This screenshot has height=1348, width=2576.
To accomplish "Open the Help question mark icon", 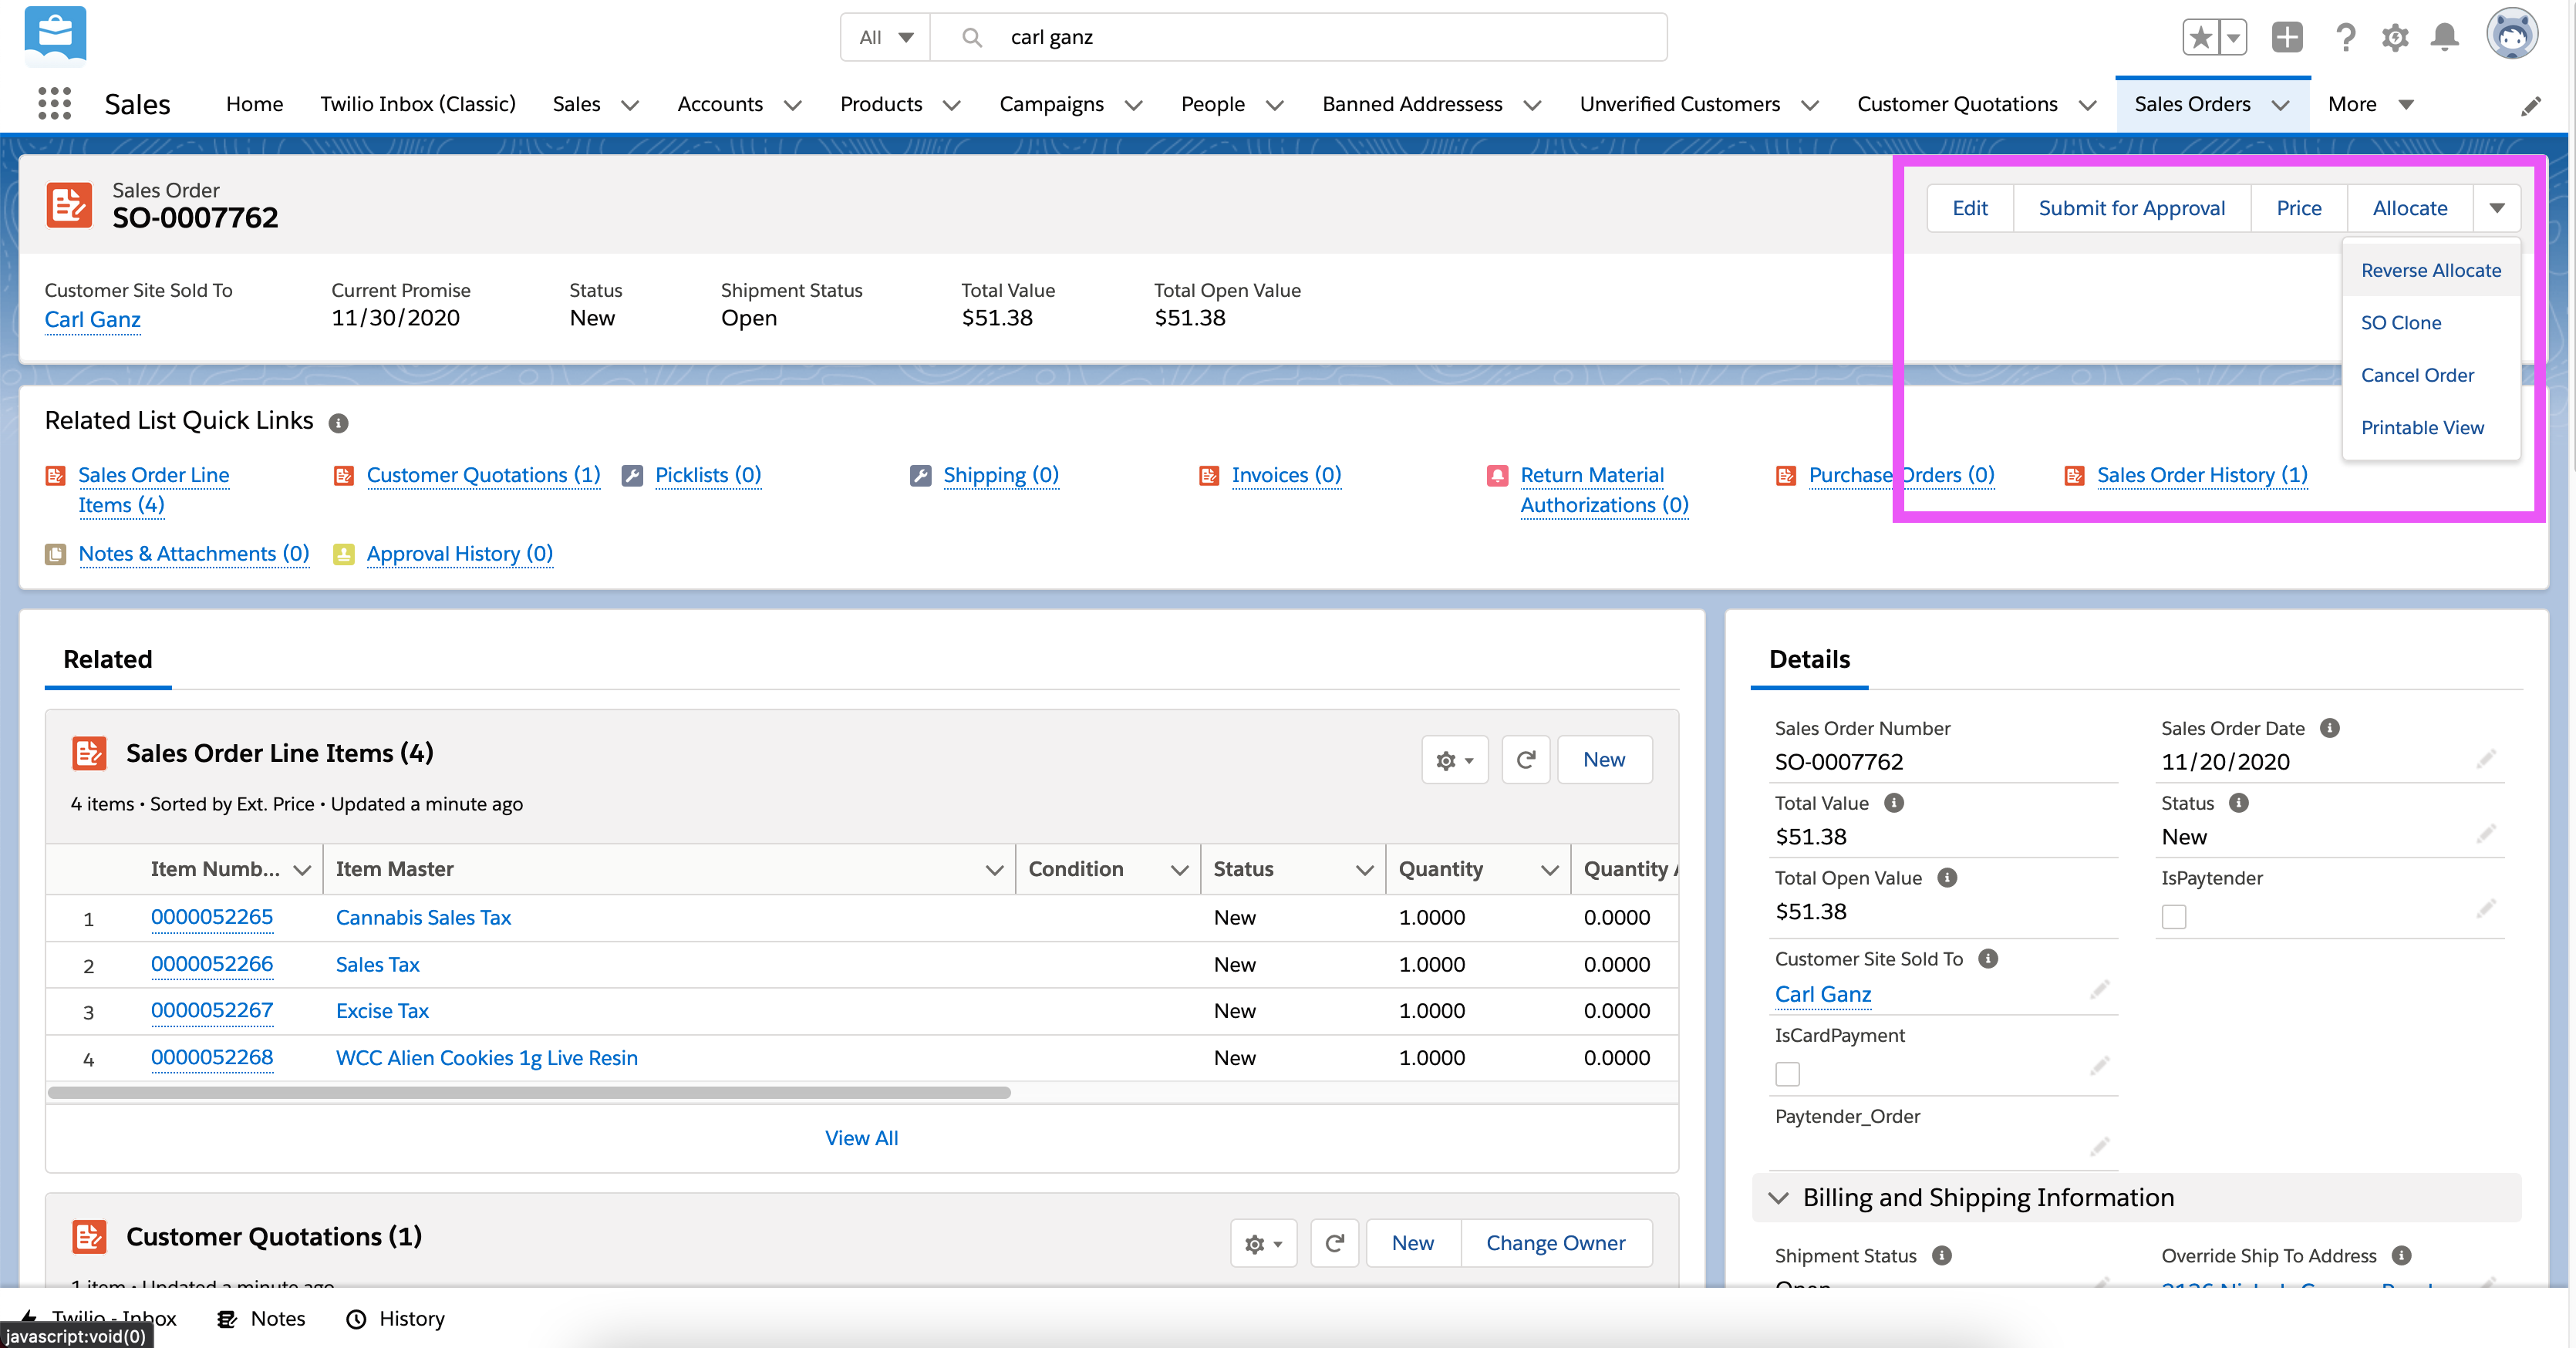I will tap(2345, 38).
